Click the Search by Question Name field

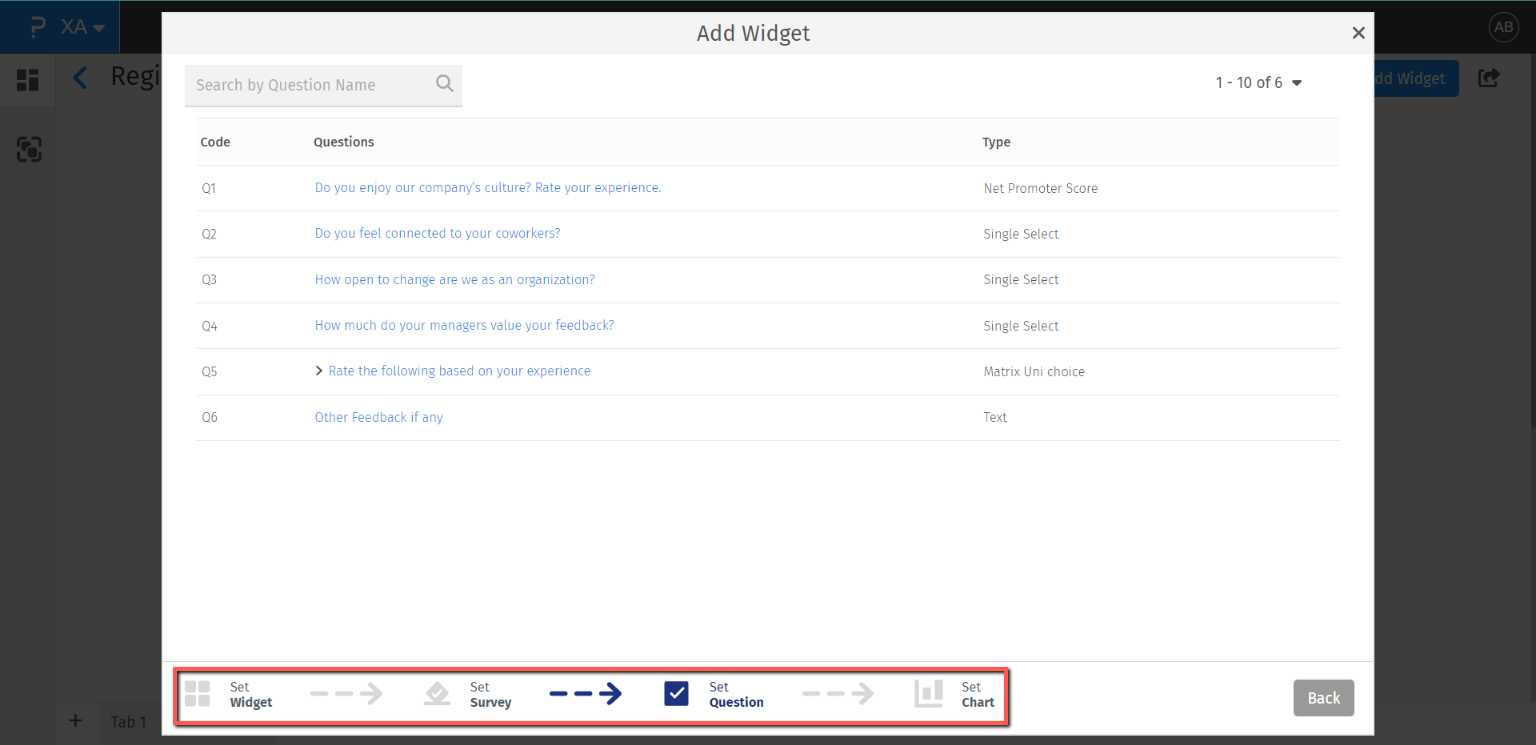[x=310, y=85]
